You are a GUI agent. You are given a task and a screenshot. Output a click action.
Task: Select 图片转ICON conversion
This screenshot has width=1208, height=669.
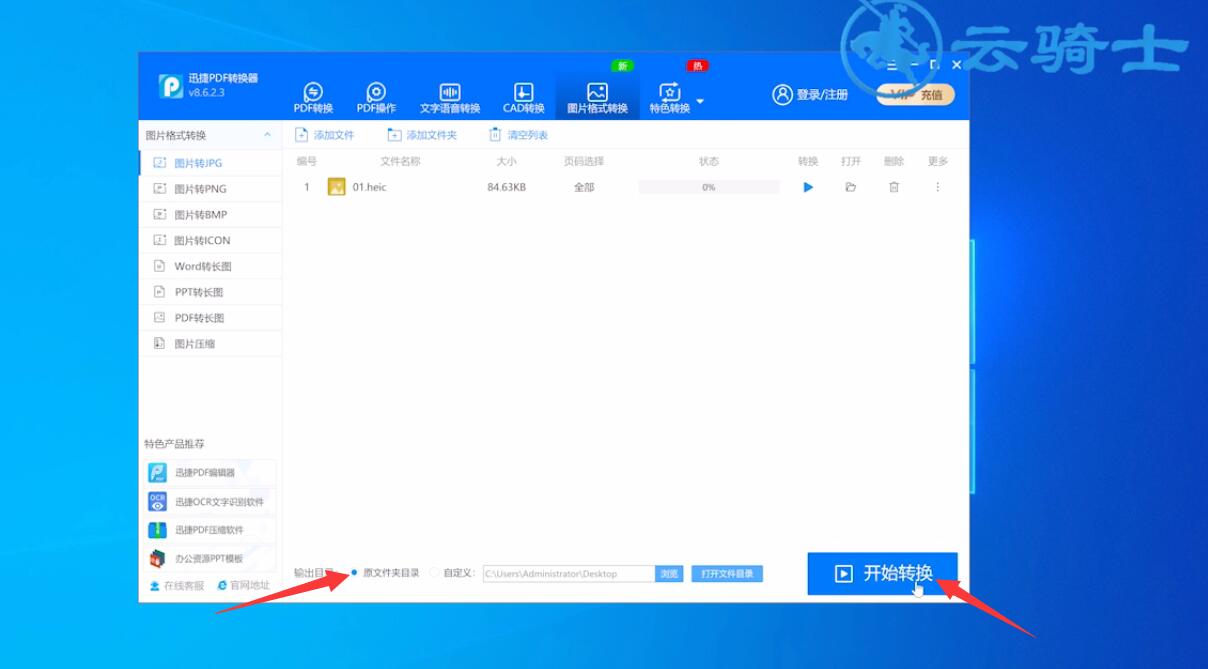210,241
